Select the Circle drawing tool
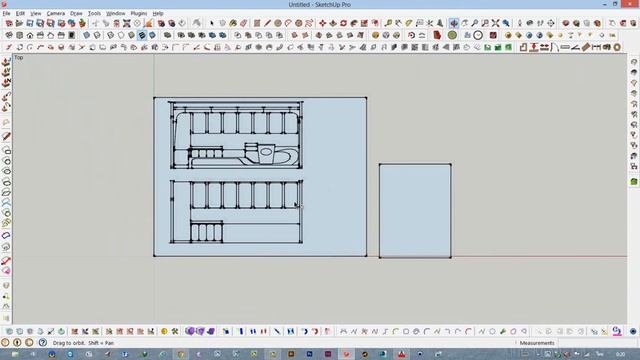 278,23
